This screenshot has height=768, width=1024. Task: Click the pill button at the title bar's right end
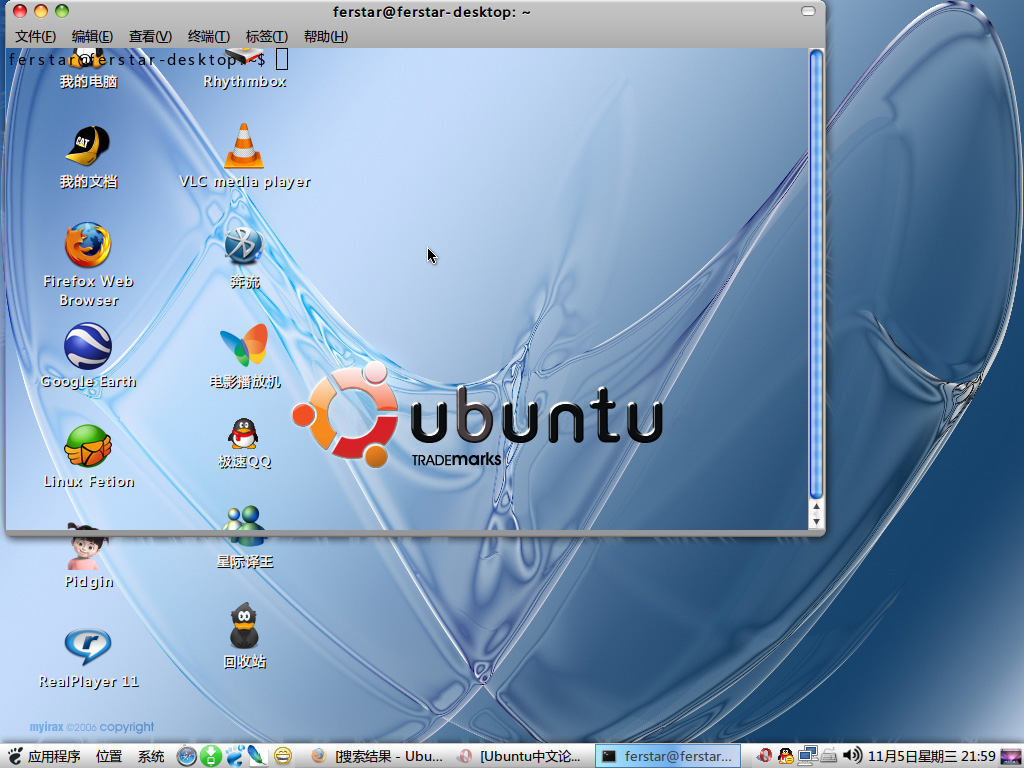(x=808, y=11)
